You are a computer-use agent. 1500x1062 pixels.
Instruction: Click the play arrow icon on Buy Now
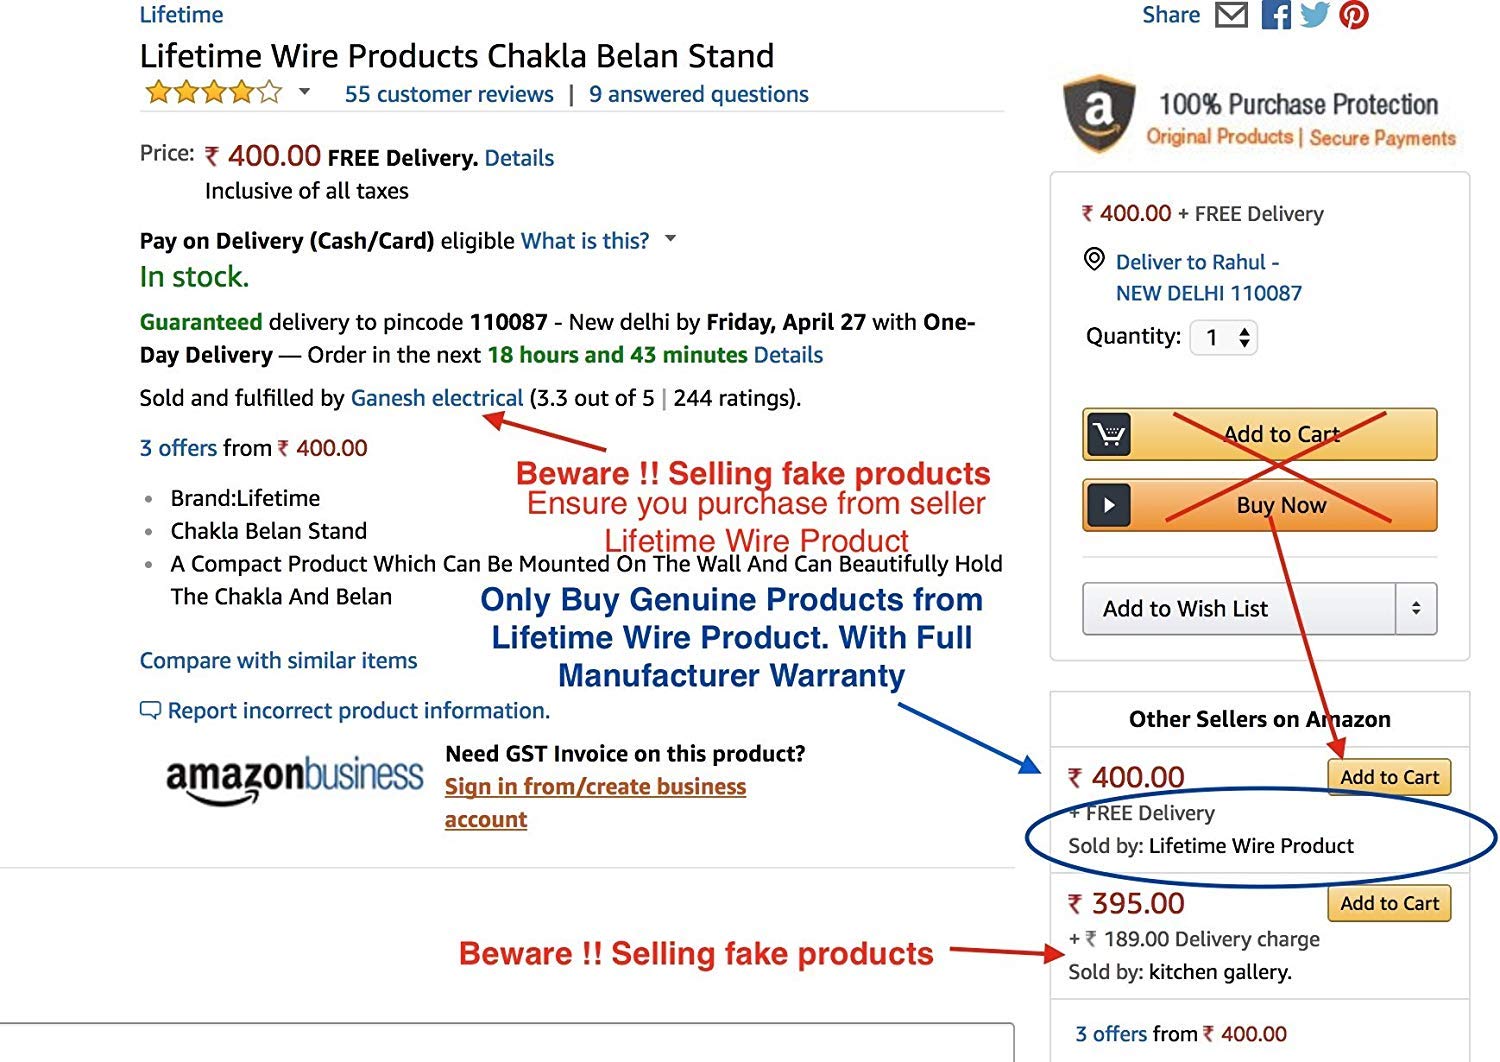[1109, 505]
